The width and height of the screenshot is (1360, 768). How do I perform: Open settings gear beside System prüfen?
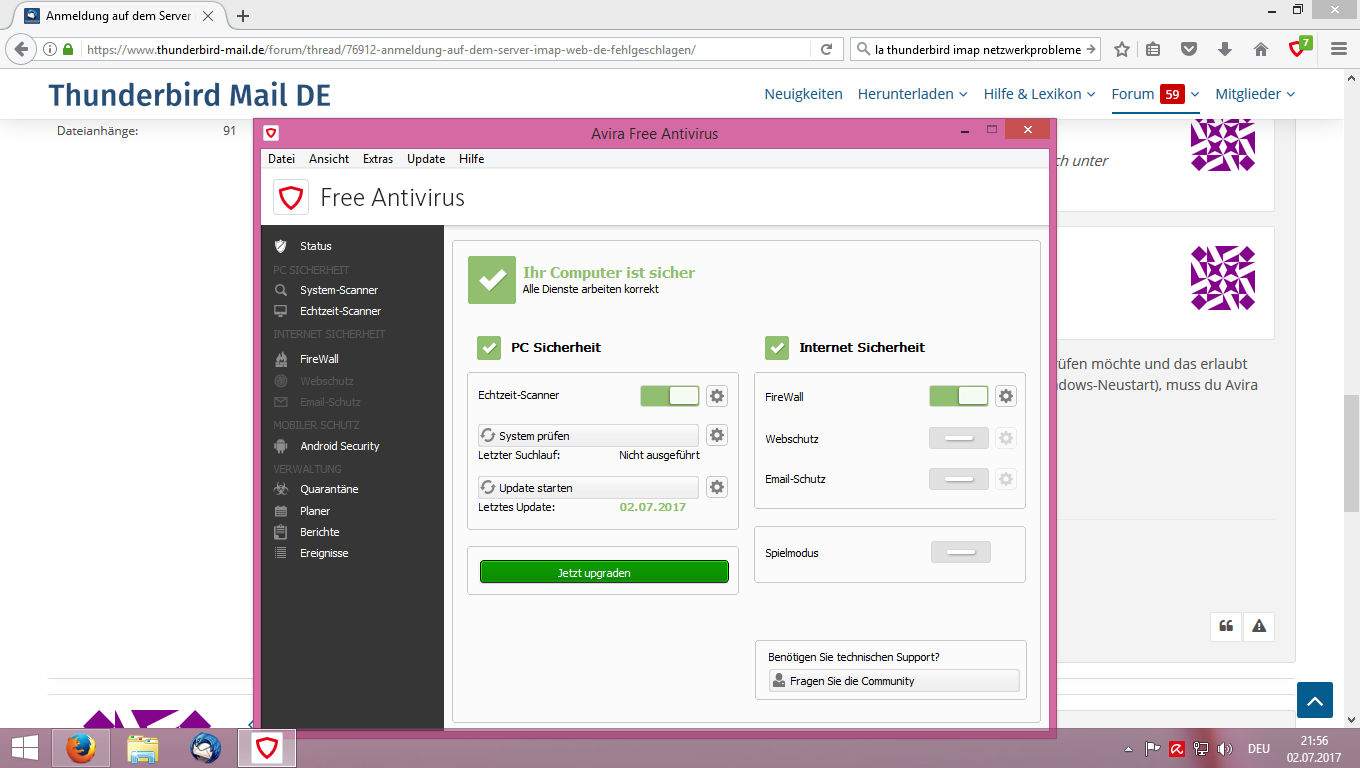[717, 435]
